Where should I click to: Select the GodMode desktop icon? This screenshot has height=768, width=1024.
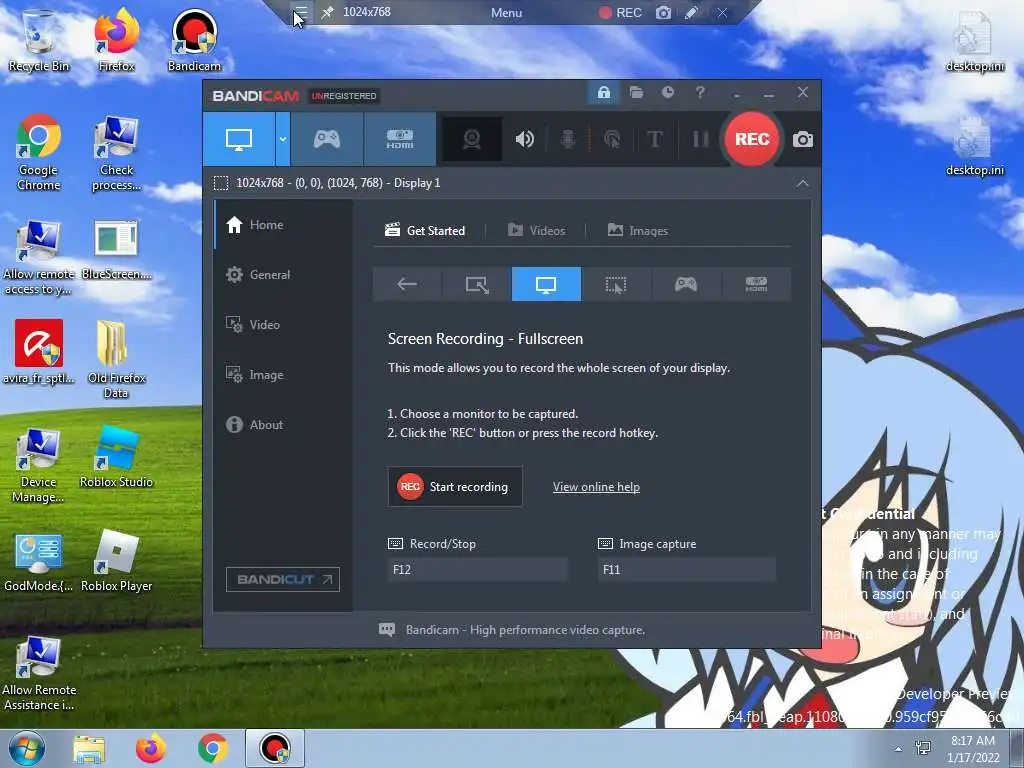pyautogui.click(x=39, y=562)
